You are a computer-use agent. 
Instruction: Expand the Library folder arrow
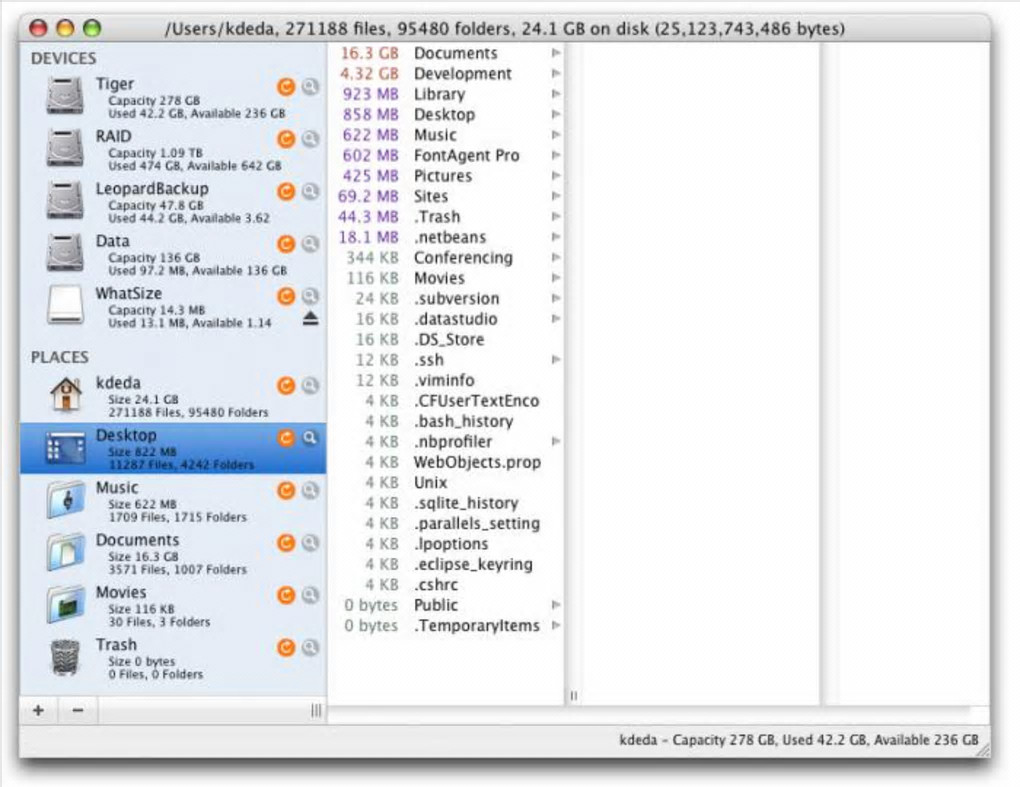[556, 94]
